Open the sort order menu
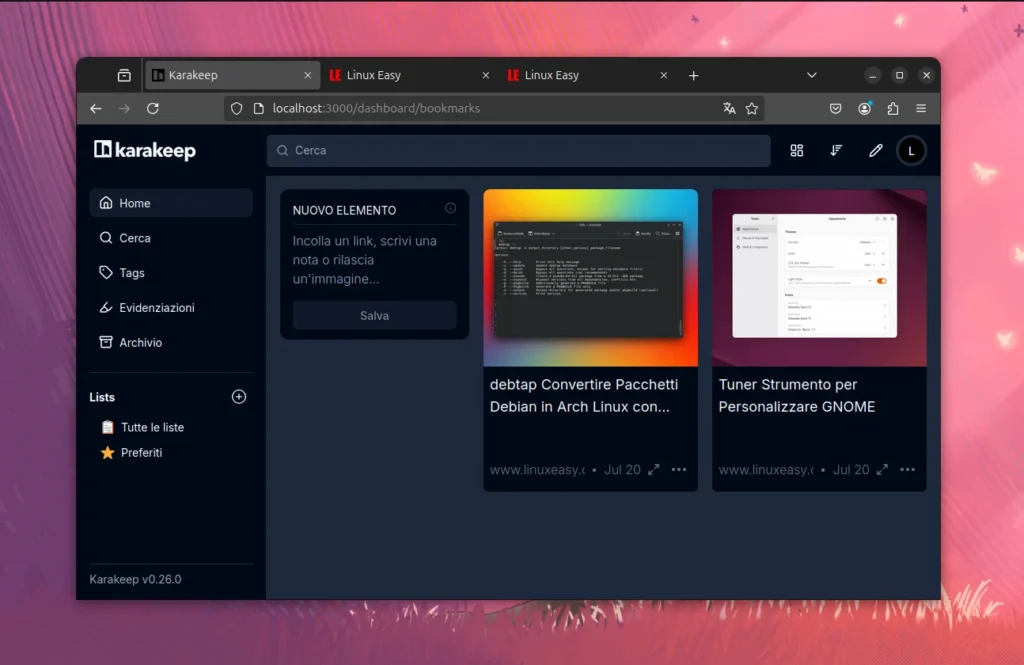This screenshot has width=1024, height=665. (x=837, y=150)
